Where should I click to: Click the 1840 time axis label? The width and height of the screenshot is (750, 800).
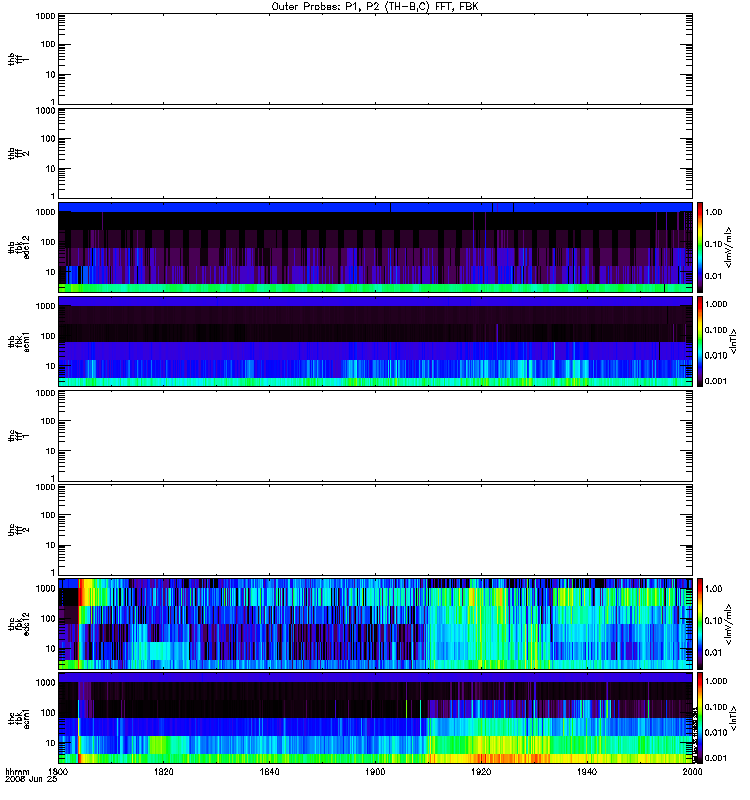[x=269, y=771]
